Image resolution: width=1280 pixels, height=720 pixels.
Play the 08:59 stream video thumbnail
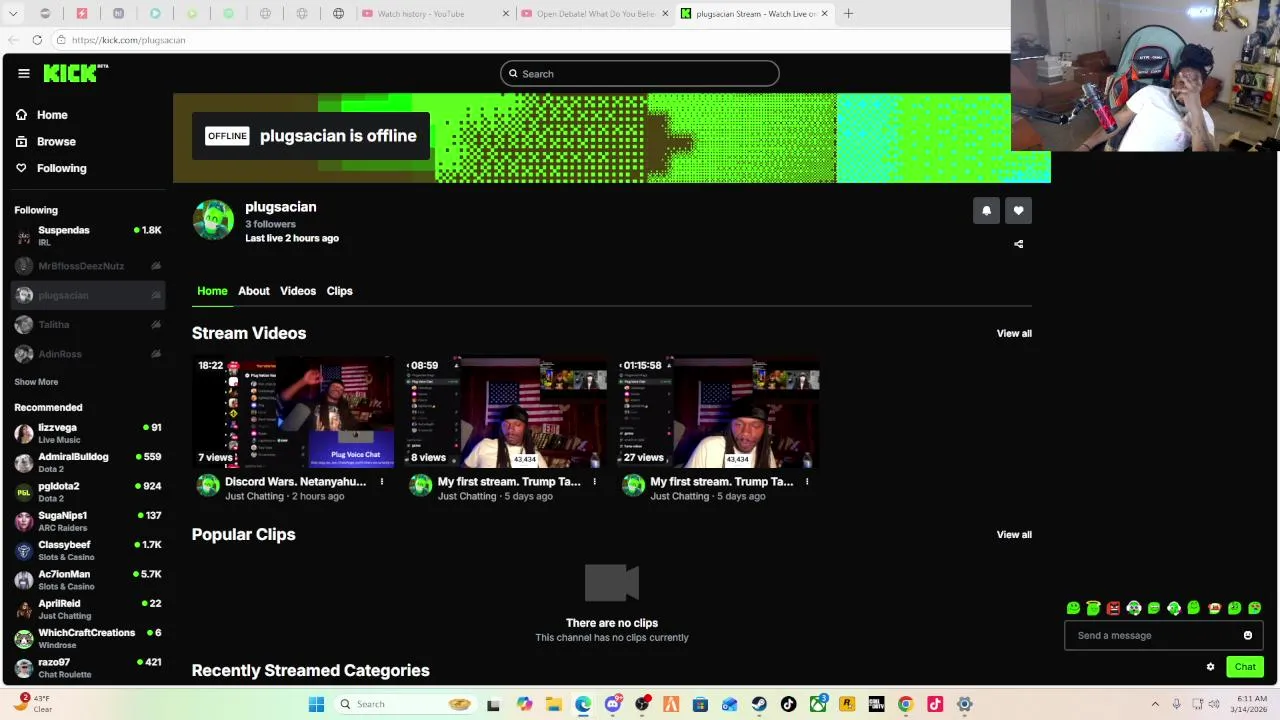(506, 412)
